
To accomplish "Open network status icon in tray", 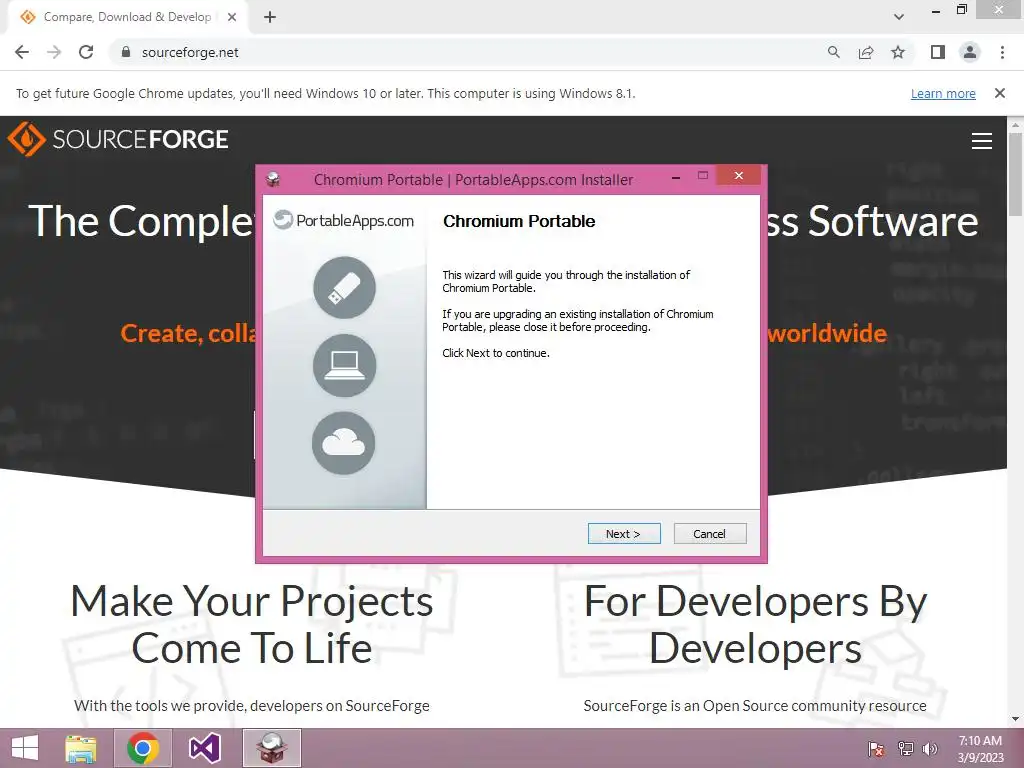I will 905,749.
